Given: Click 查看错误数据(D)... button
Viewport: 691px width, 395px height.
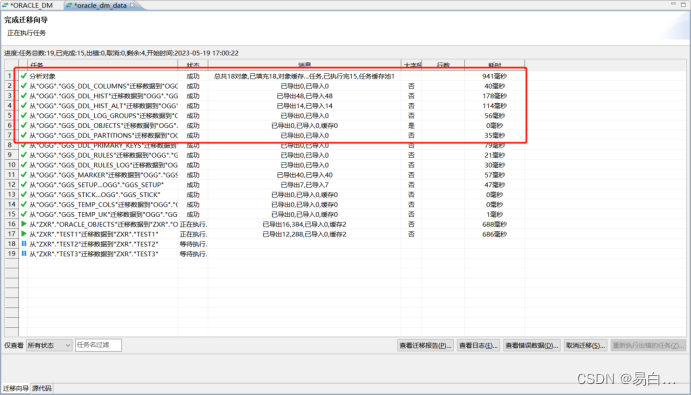Looking at the screenshot, I should click(532, 345).
